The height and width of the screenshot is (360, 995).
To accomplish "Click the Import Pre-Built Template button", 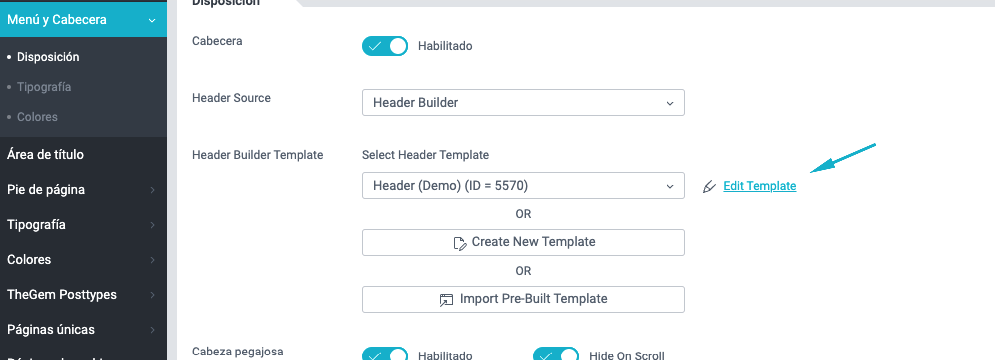I will [x=524, y=300].
